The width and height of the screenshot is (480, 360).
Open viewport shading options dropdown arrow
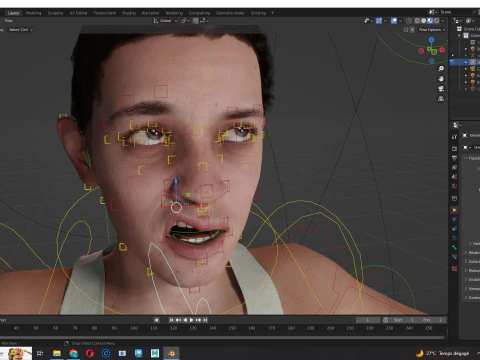coord(443,21)
